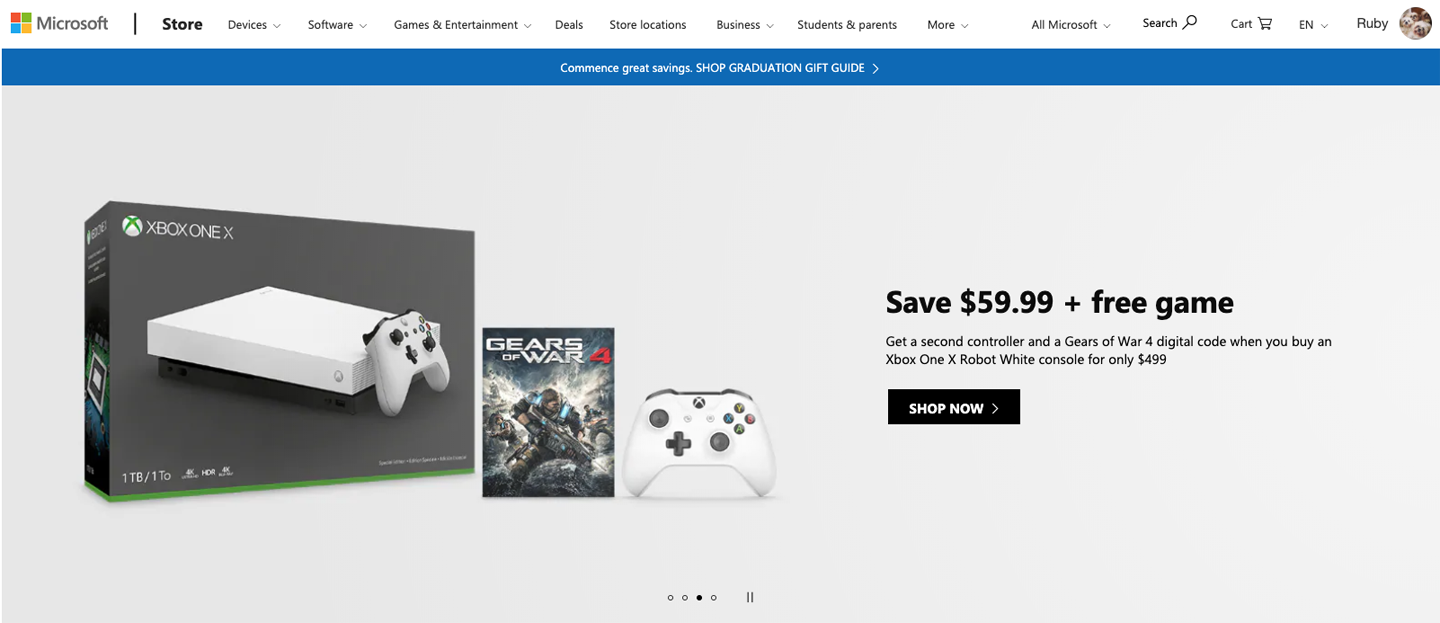1440x623 pixels.
Task: Click the SHOP NOW button
Action: [x=954, y=407]
